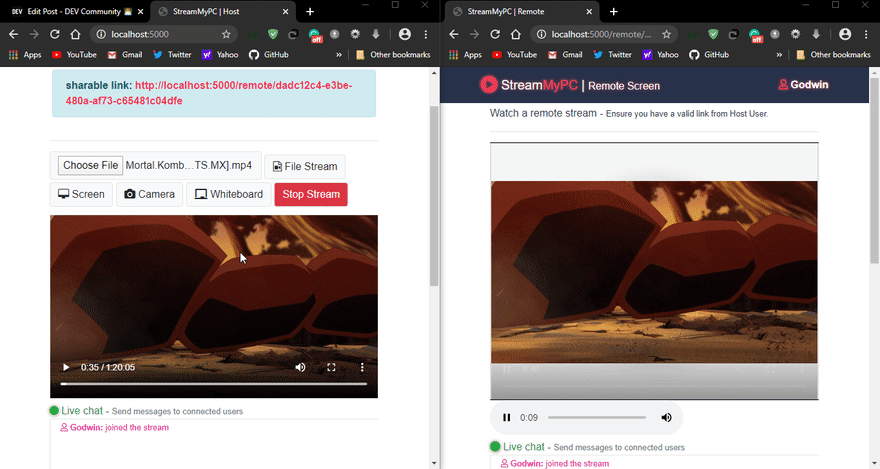Open Chrome menu dots in right window
The image size is (880, 469).
866,34
